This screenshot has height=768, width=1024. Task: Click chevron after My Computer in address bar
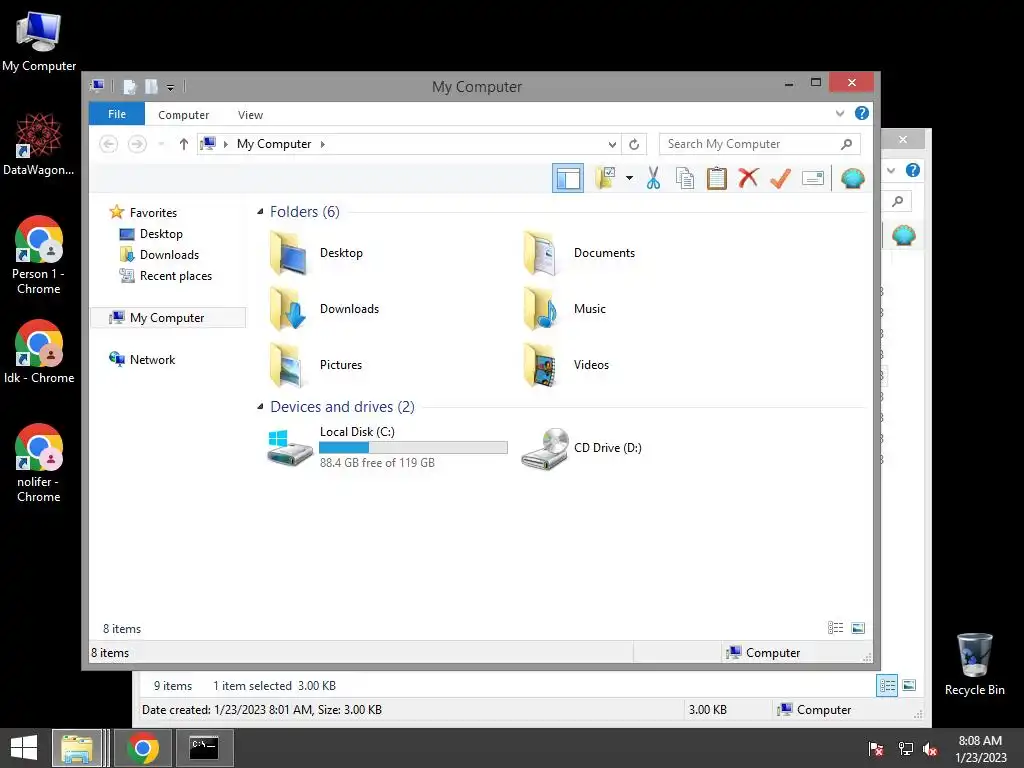point(323,144)
